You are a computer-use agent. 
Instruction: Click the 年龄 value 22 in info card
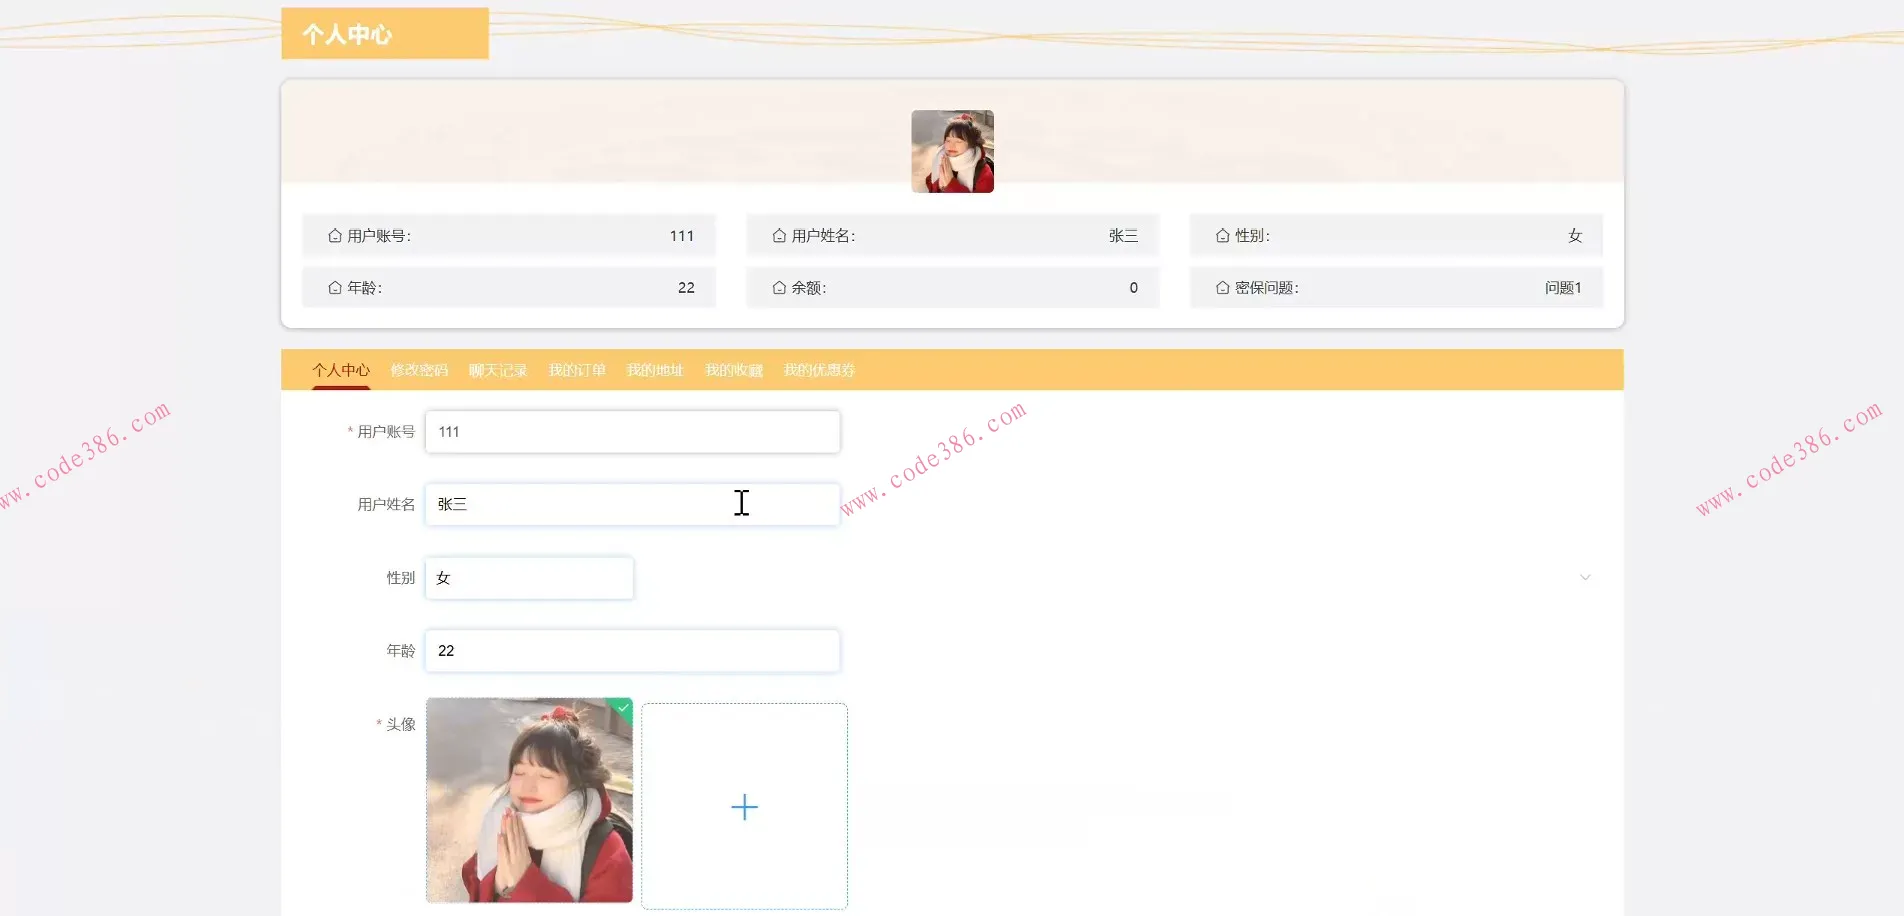pos(686,288)
